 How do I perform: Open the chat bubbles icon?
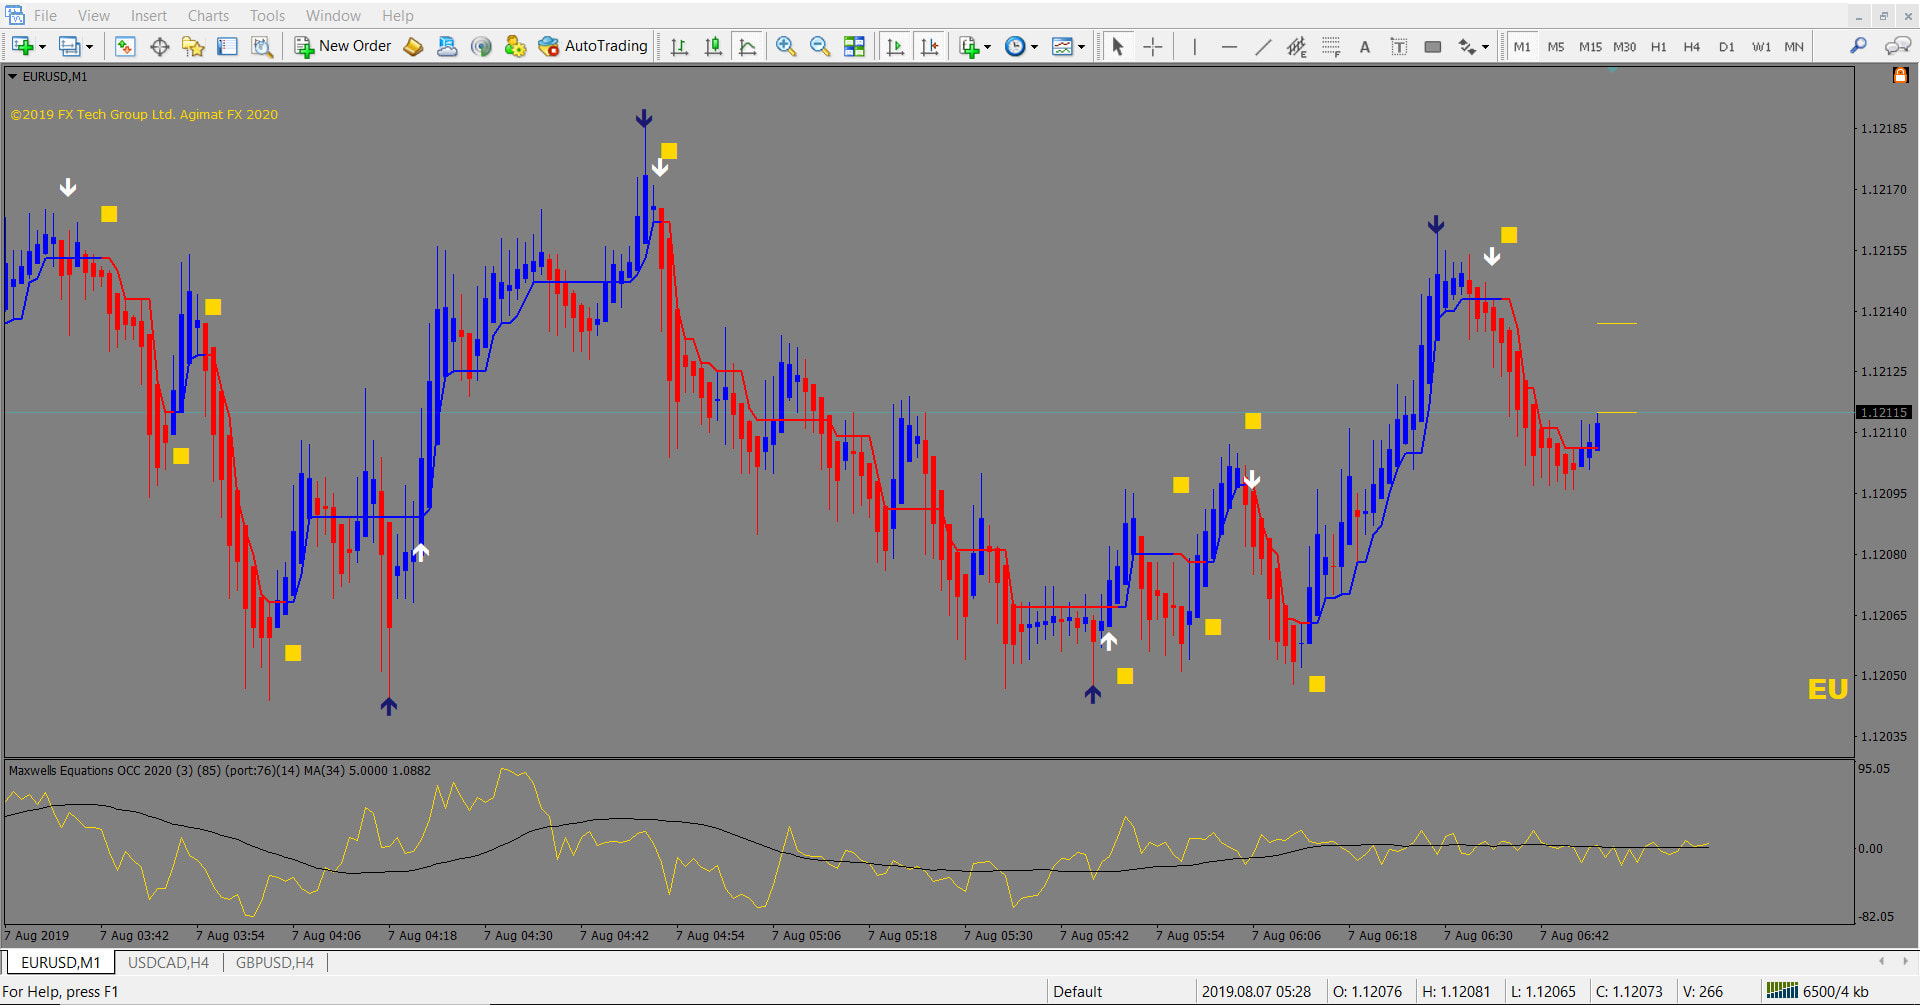tap(1897, 46)
